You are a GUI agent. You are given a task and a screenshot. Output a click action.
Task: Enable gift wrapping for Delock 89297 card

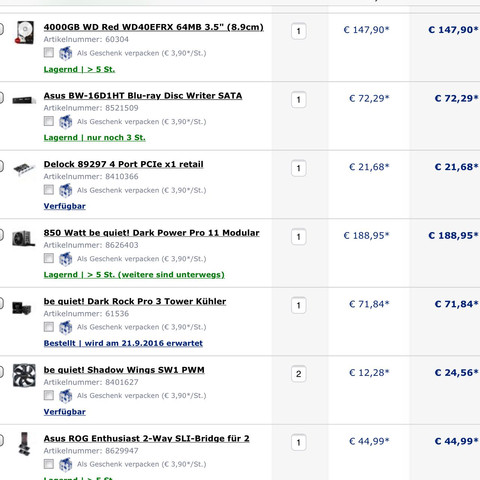(49, 190)
